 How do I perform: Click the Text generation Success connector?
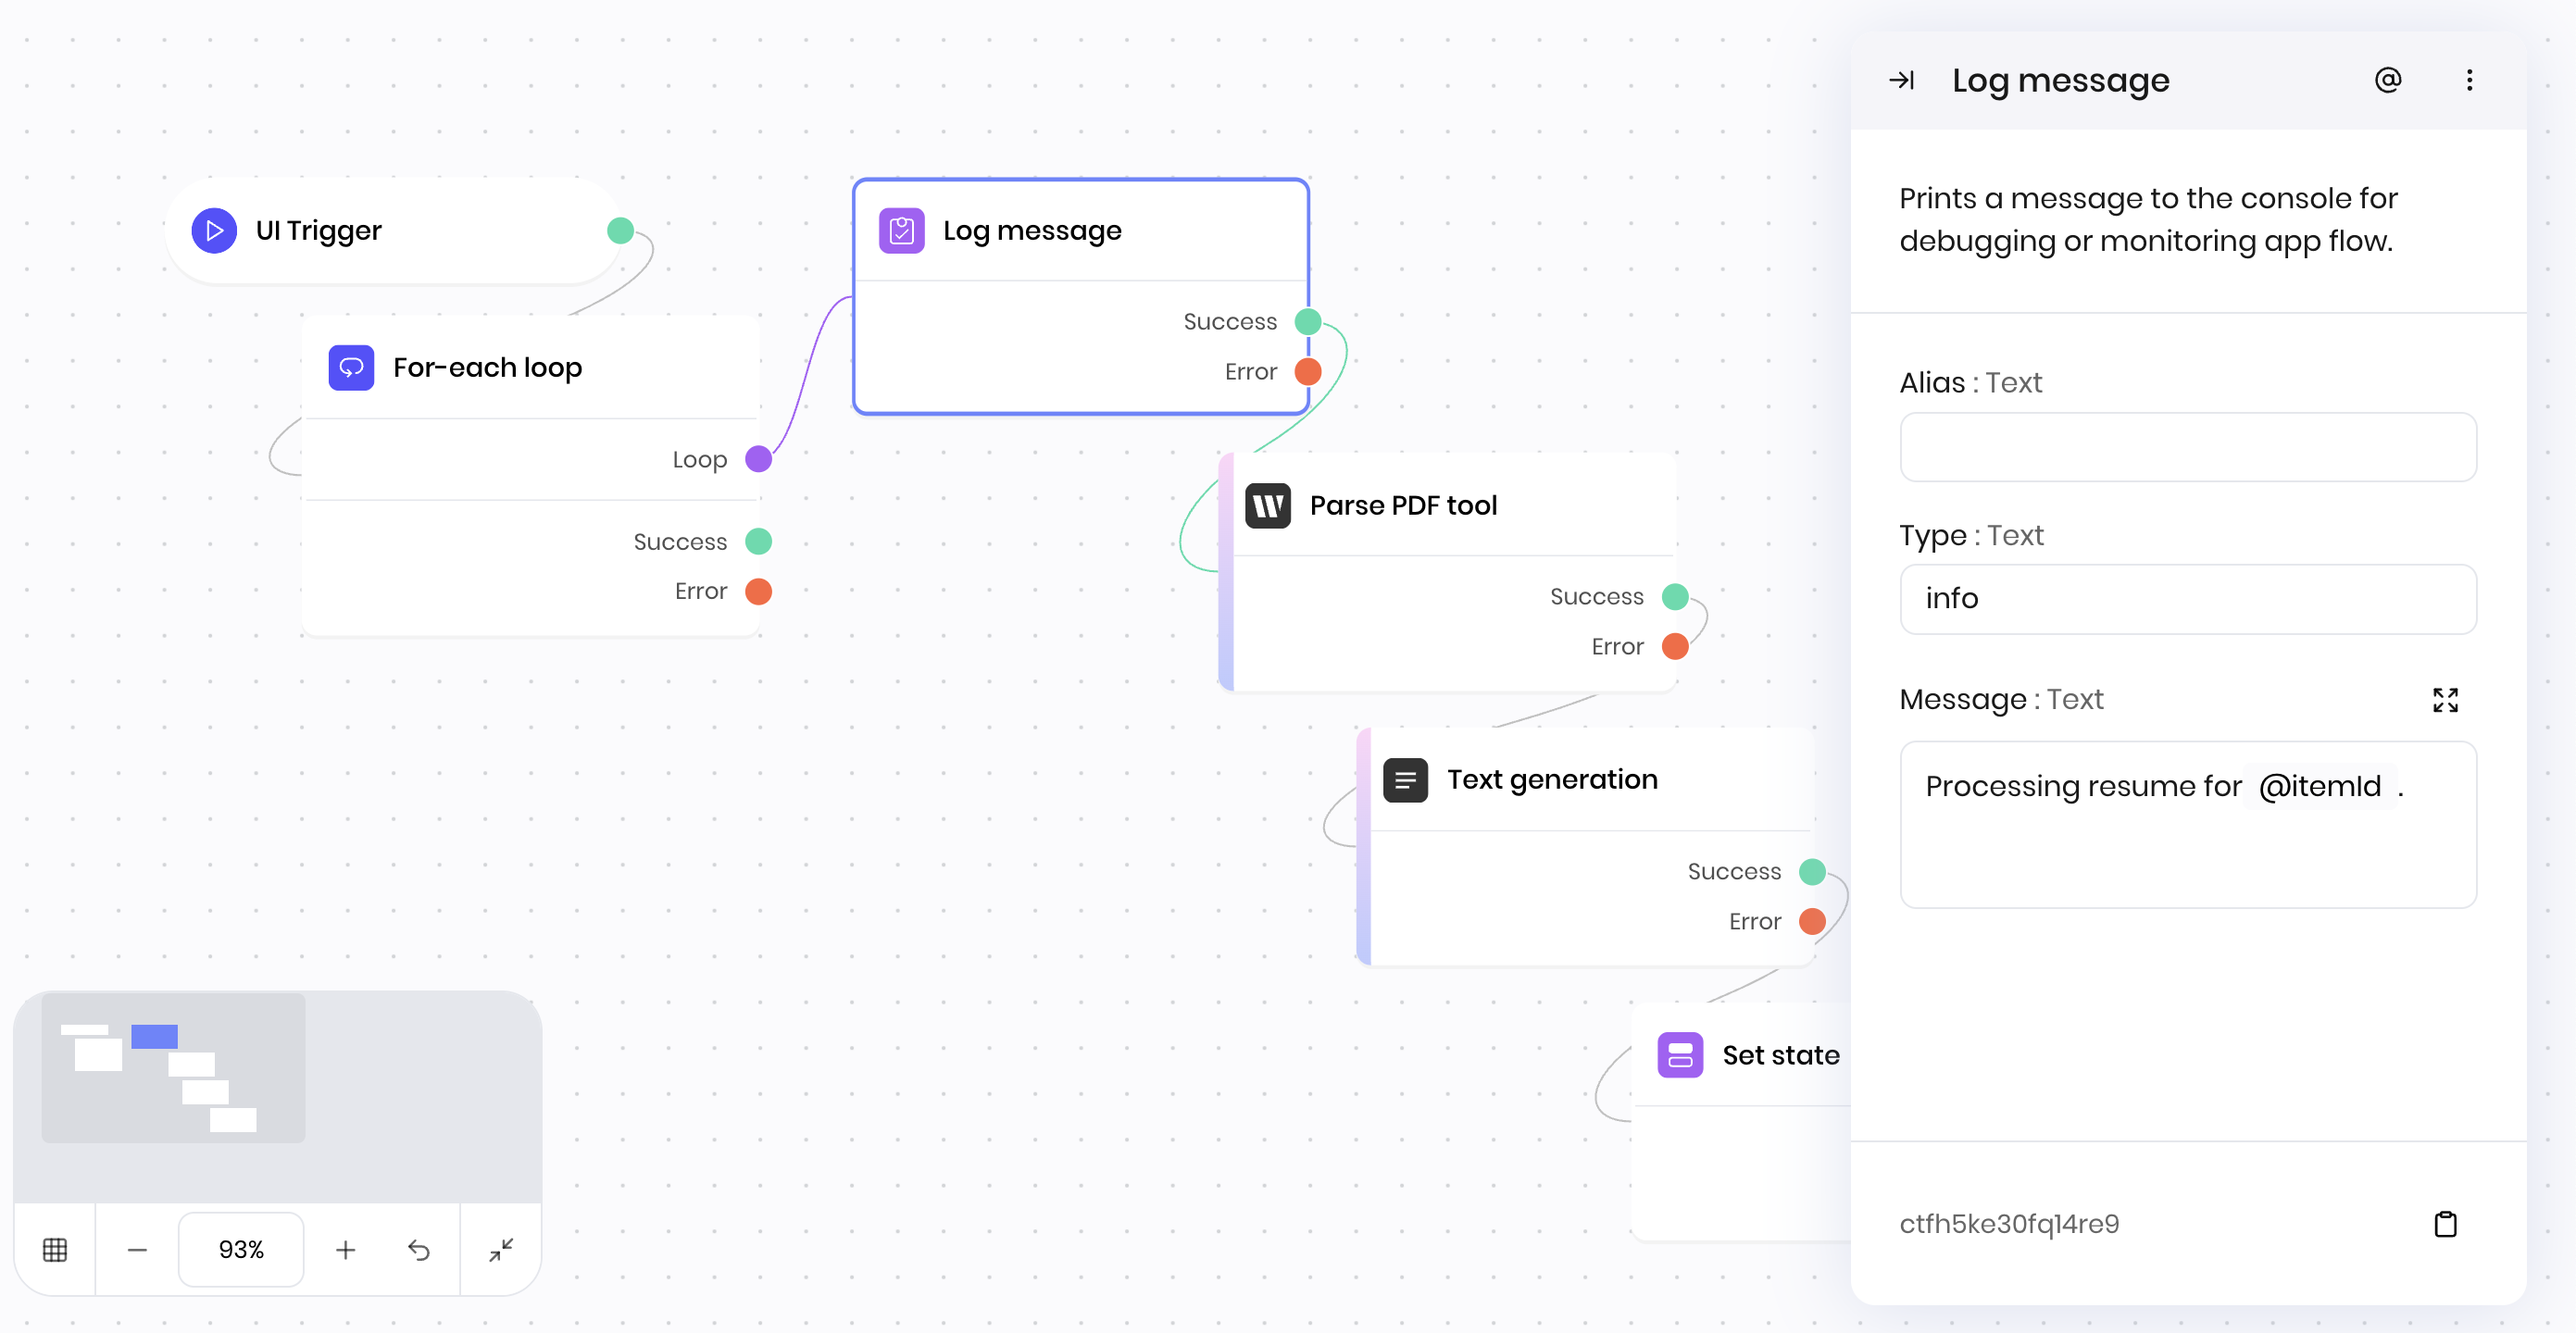point(1811,872)
